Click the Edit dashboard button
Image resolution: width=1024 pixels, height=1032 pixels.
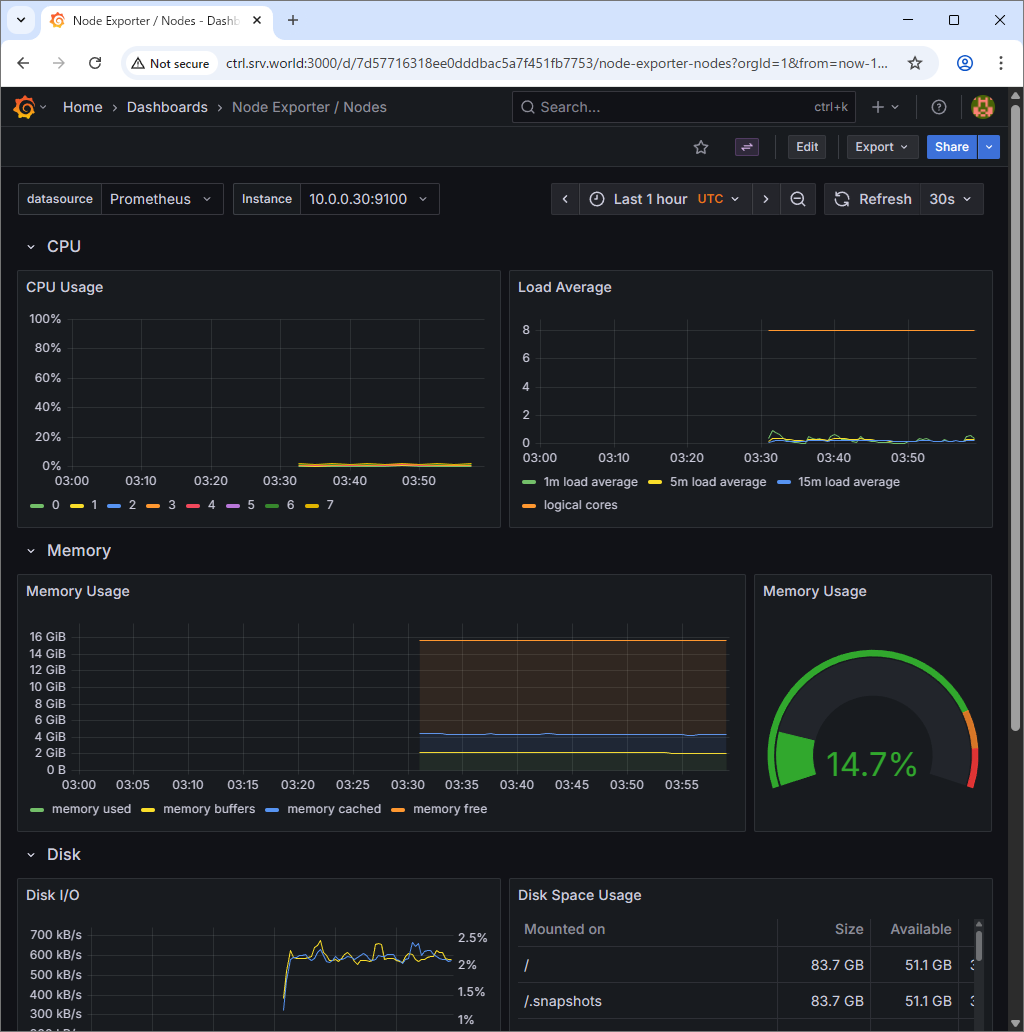(x=807, y=147)
